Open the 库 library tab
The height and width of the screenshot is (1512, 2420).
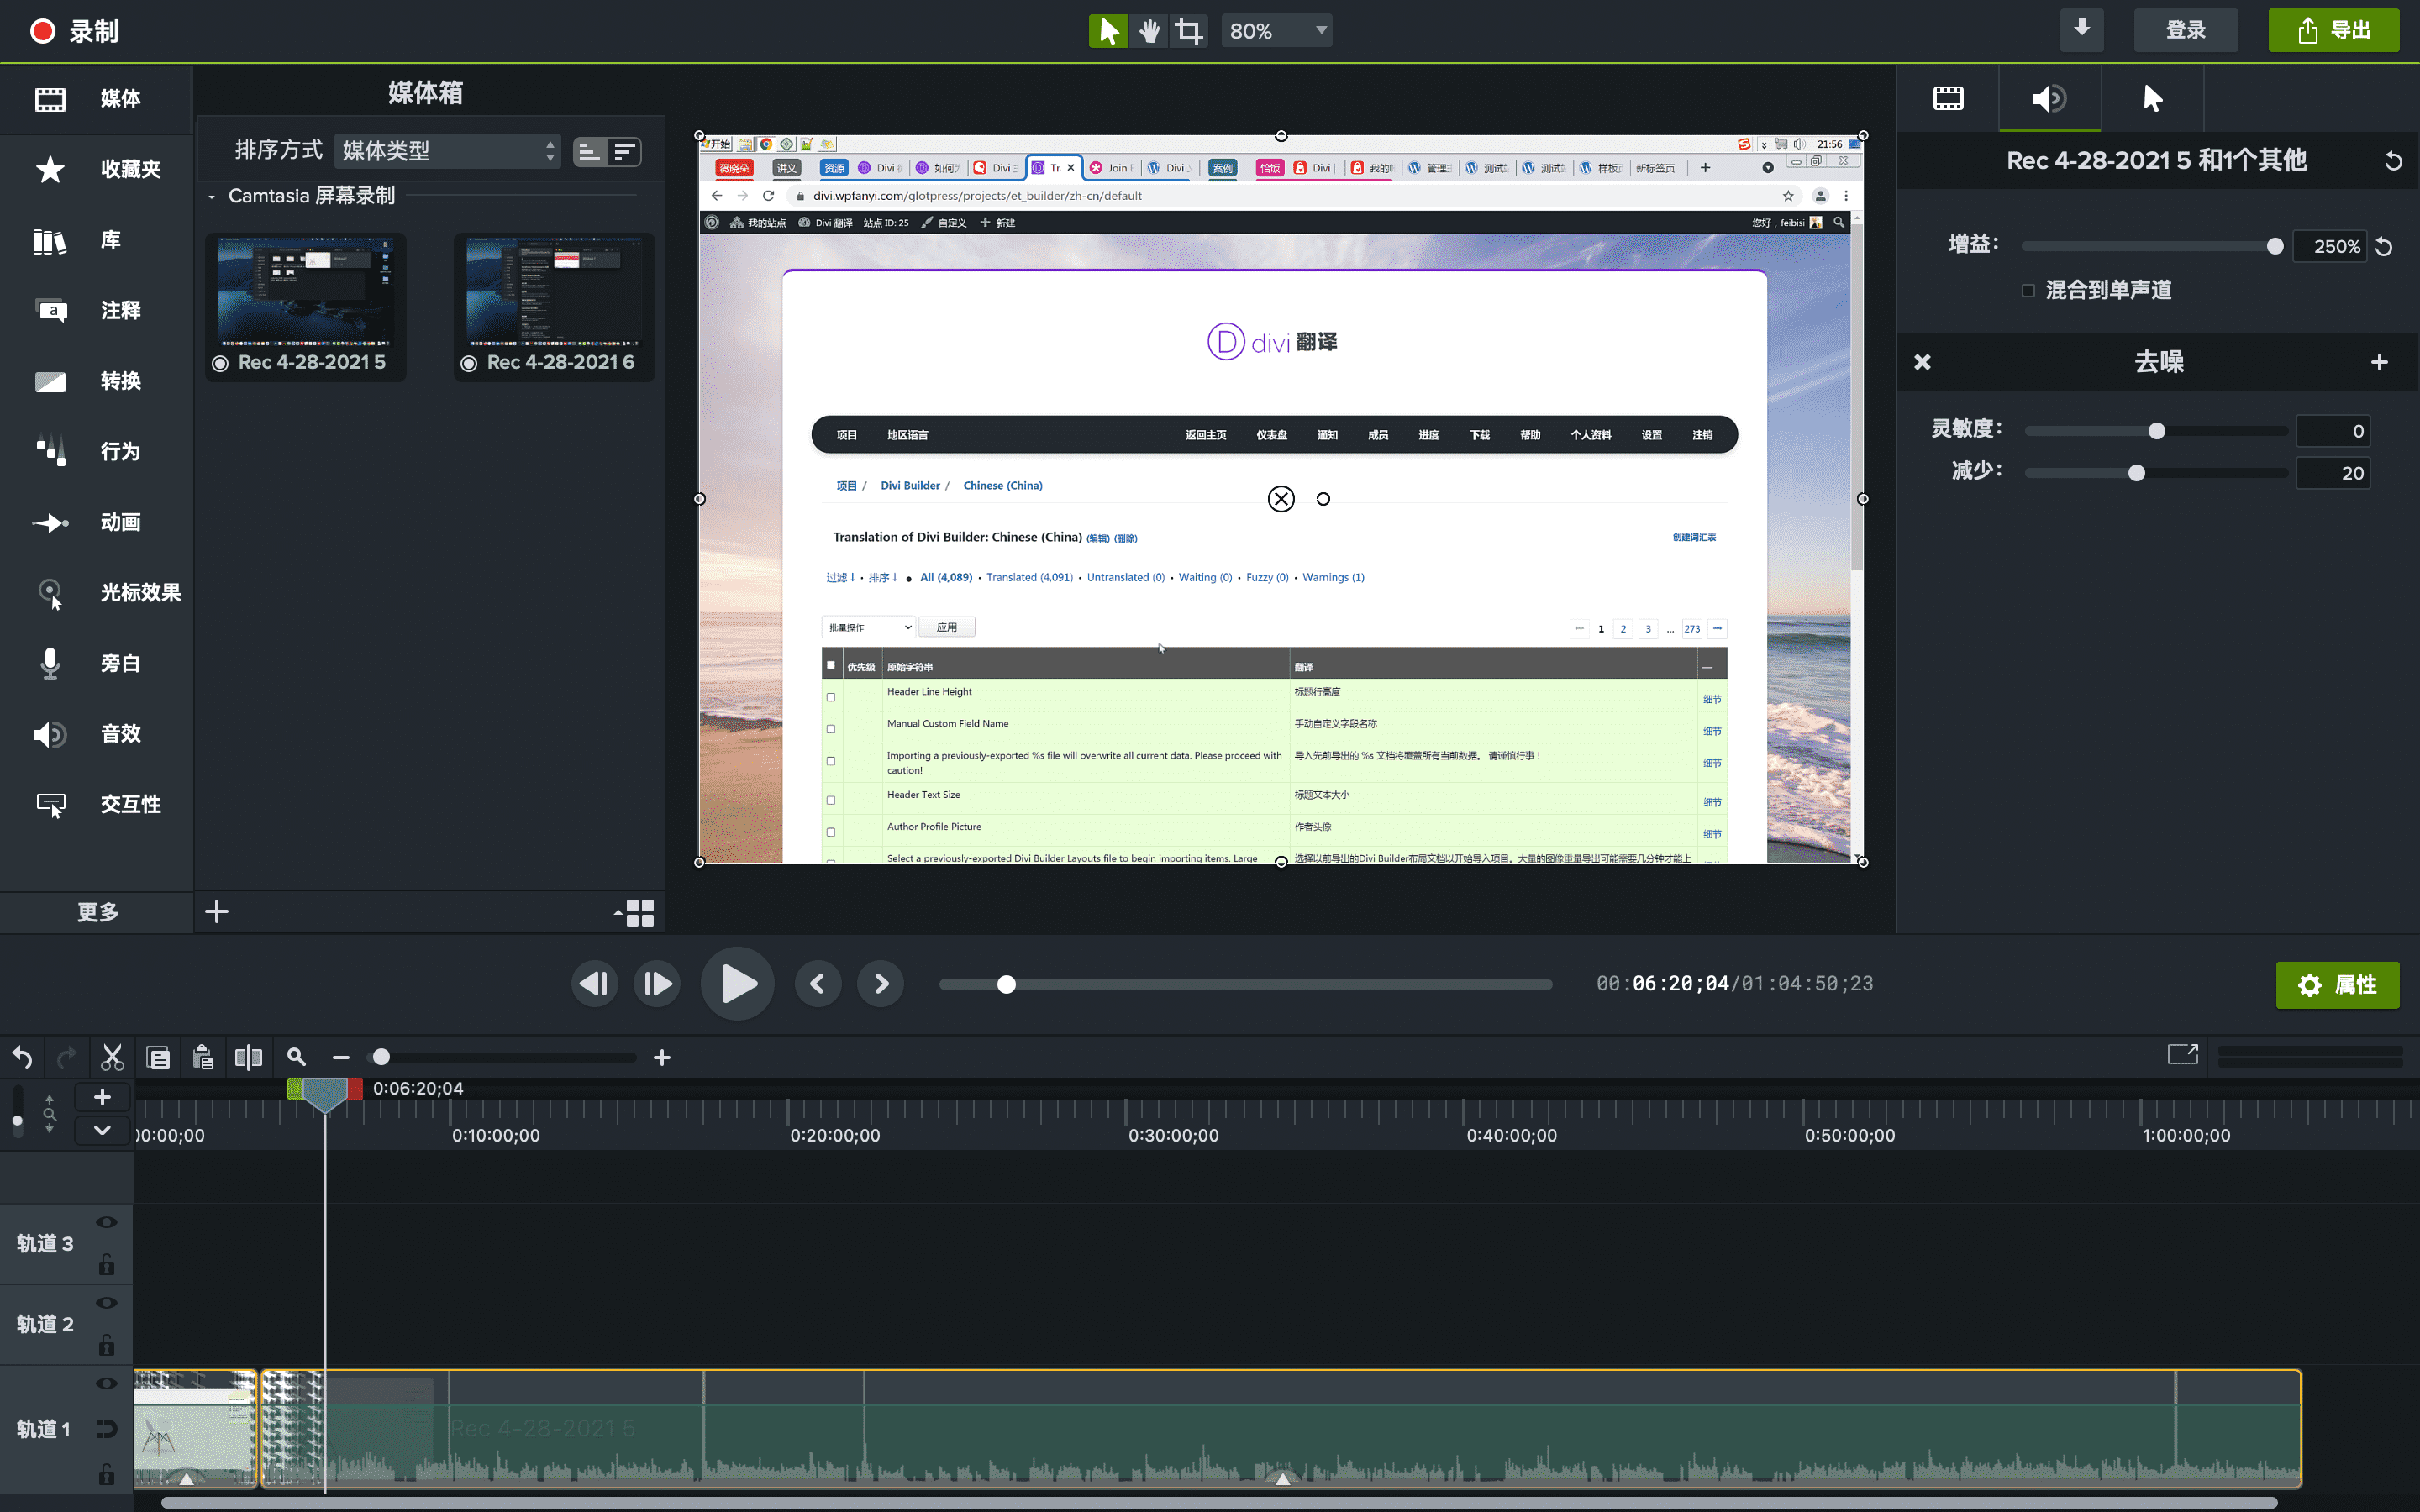(96, 240)
